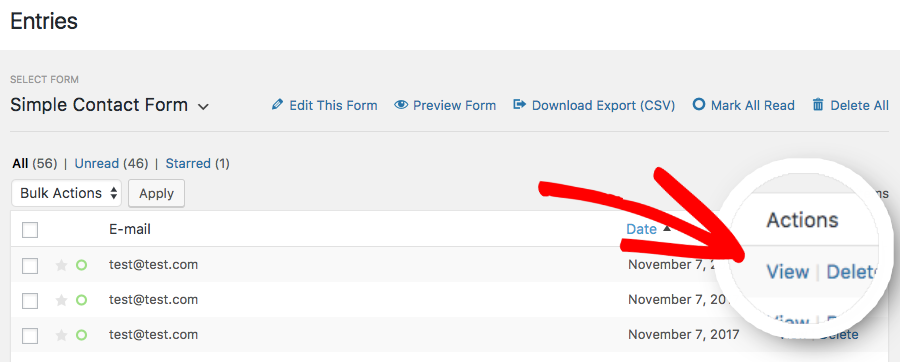
Task: Click the first row's test@test.com email
Action: coord(153,265)
